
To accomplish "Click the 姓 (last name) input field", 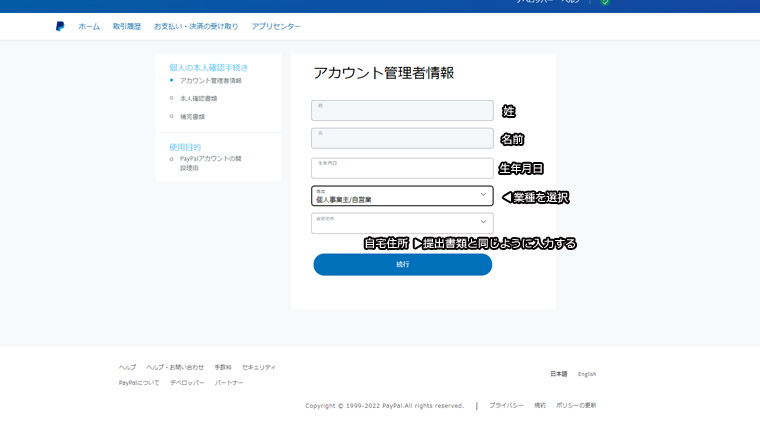I will 402,110.
